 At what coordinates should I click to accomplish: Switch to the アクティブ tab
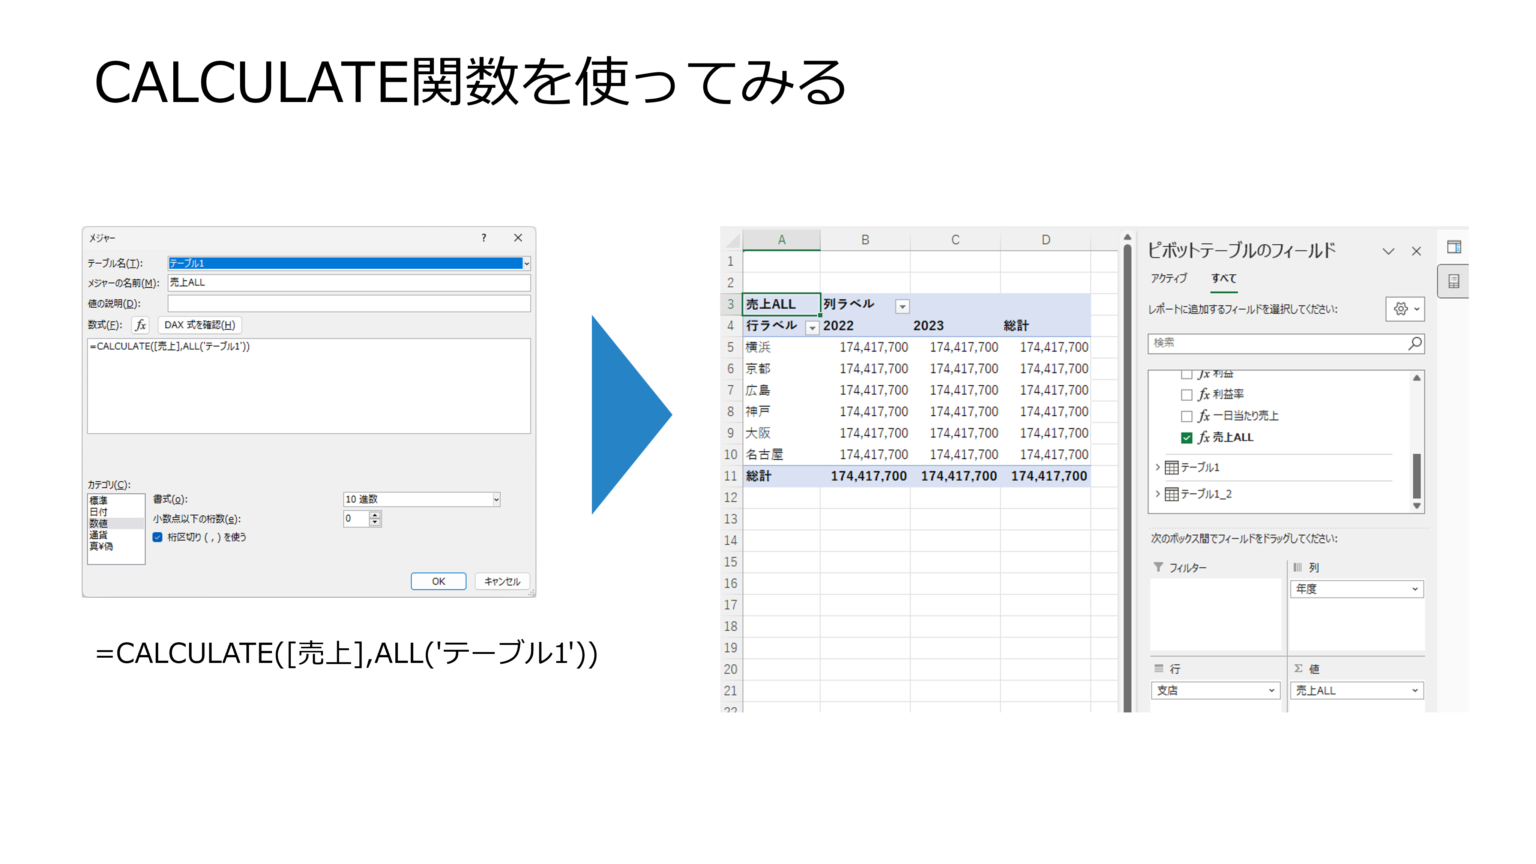1167,279
